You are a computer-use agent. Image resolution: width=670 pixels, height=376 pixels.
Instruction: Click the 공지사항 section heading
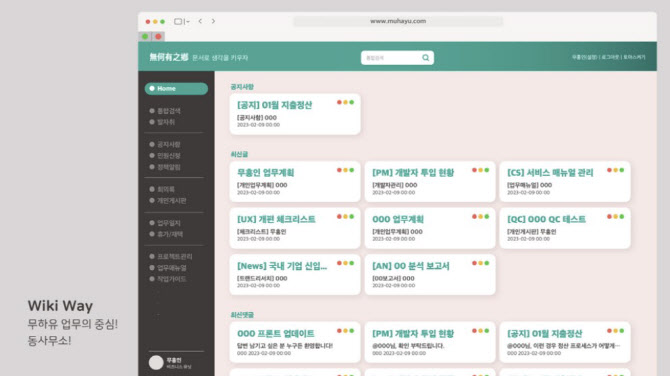tap(242, 87)
